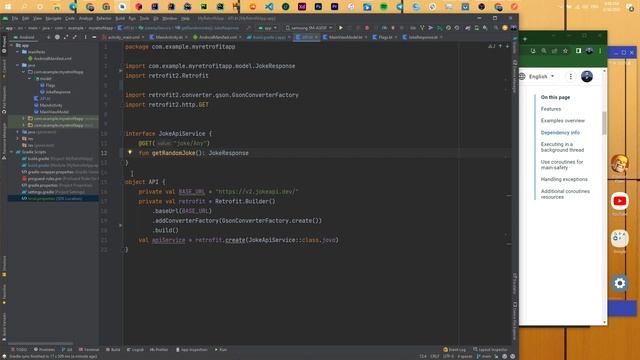Screen dimensions: 640x360
Task: Open the Build menu in the menu bar
Action: pos(120,18)
